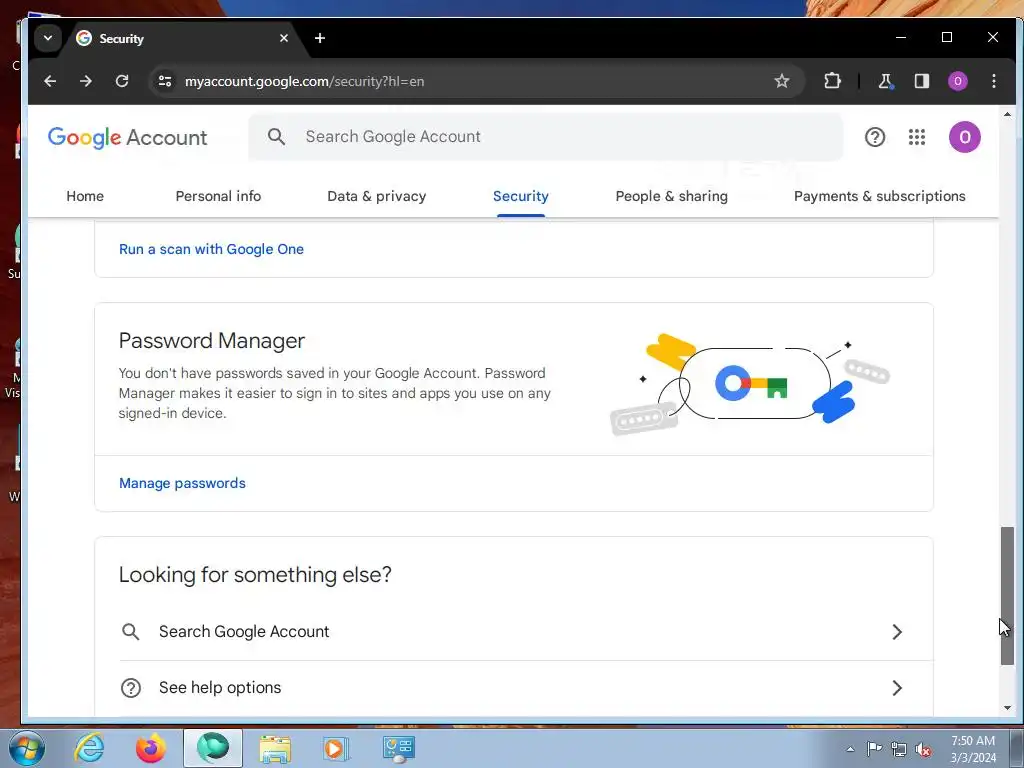Open the network tray icon
1024x768 pixels.
point(899,749)
